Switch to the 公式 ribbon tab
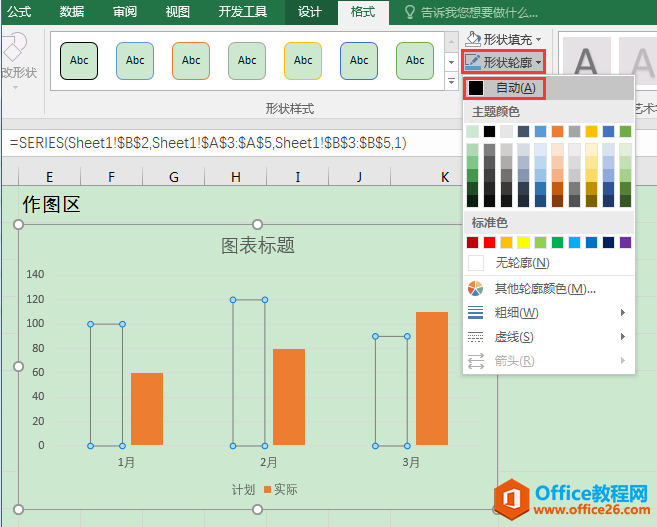The image size is (657, 527). click(x=19, y=12)
